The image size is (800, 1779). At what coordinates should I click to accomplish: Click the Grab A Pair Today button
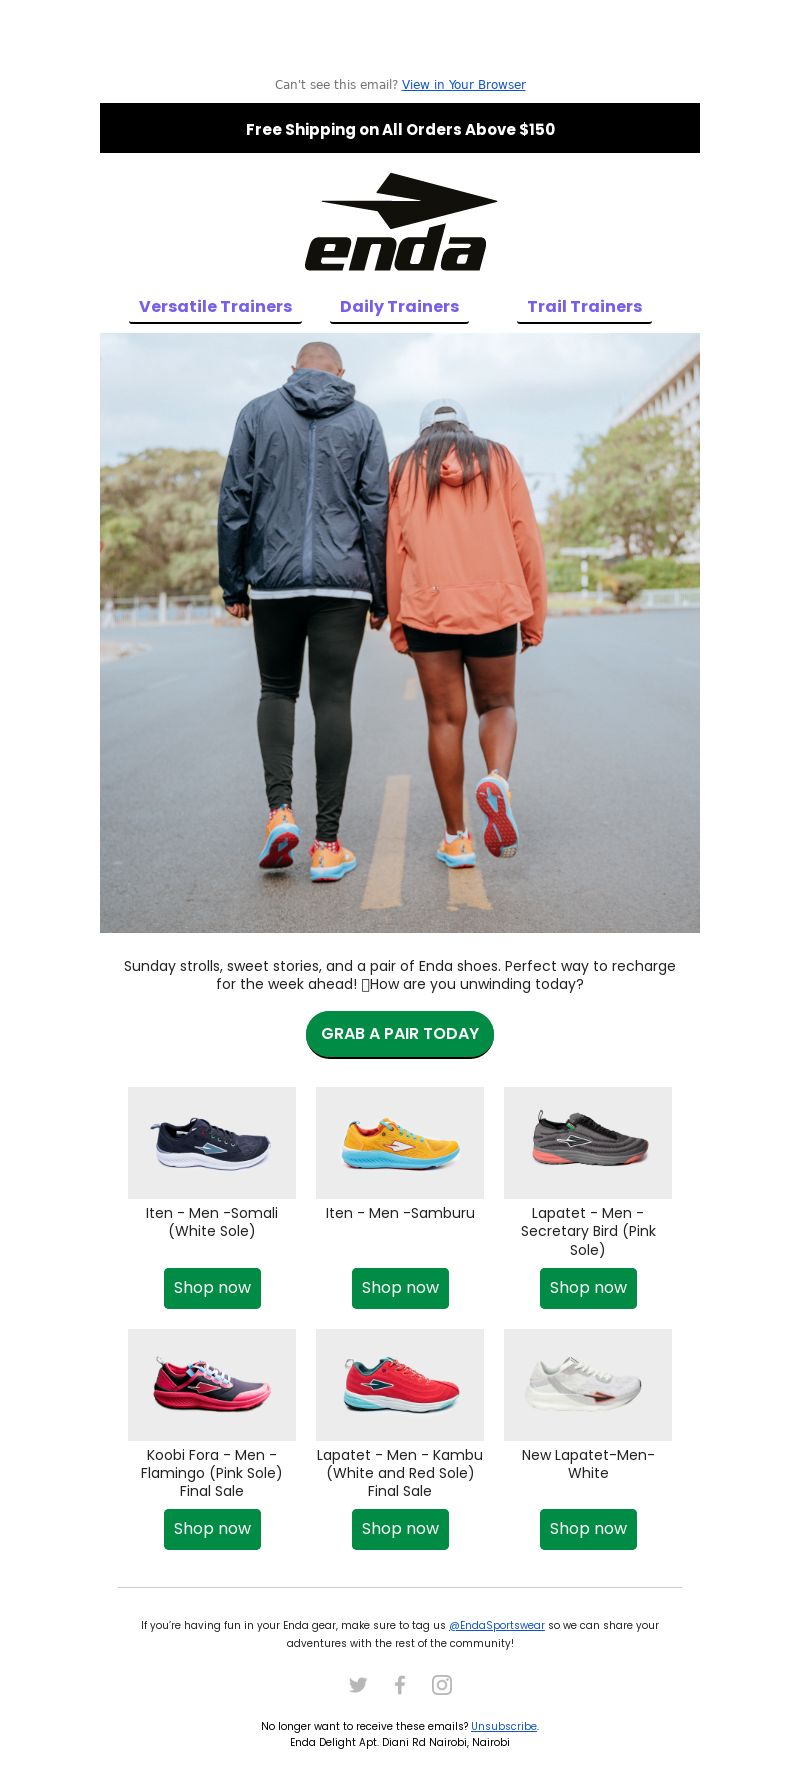tap(400, 1034)
